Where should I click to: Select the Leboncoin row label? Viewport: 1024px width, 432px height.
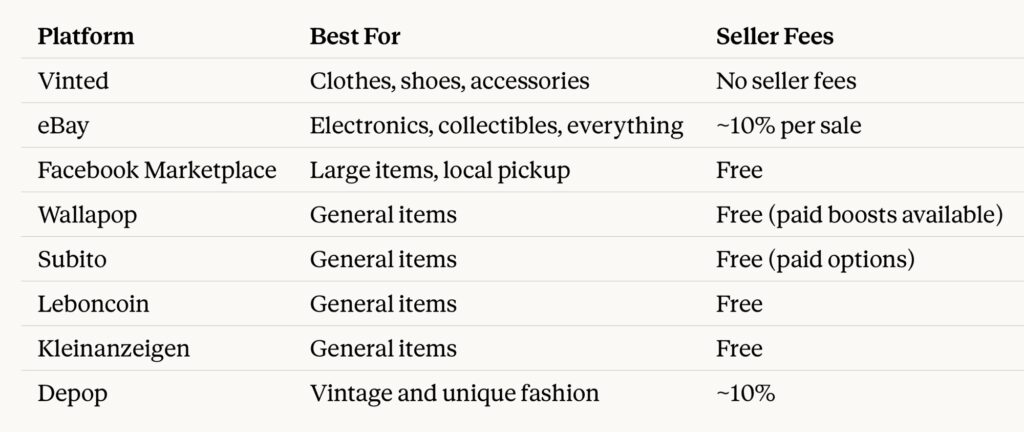[x=85, y=304]
